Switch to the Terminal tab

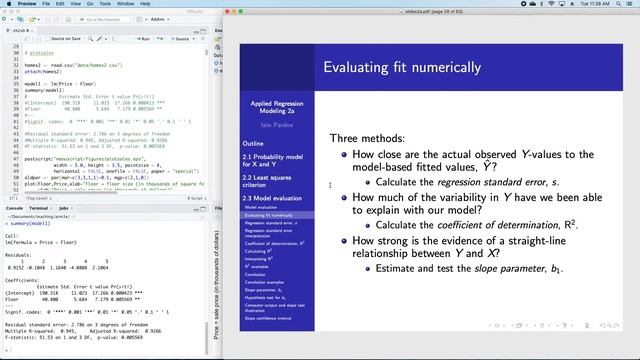(x=39, y=208)
